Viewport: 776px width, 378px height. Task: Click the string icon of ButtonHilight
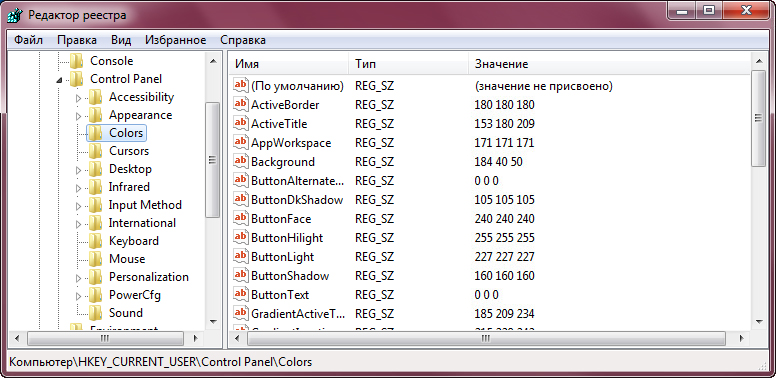241,237
